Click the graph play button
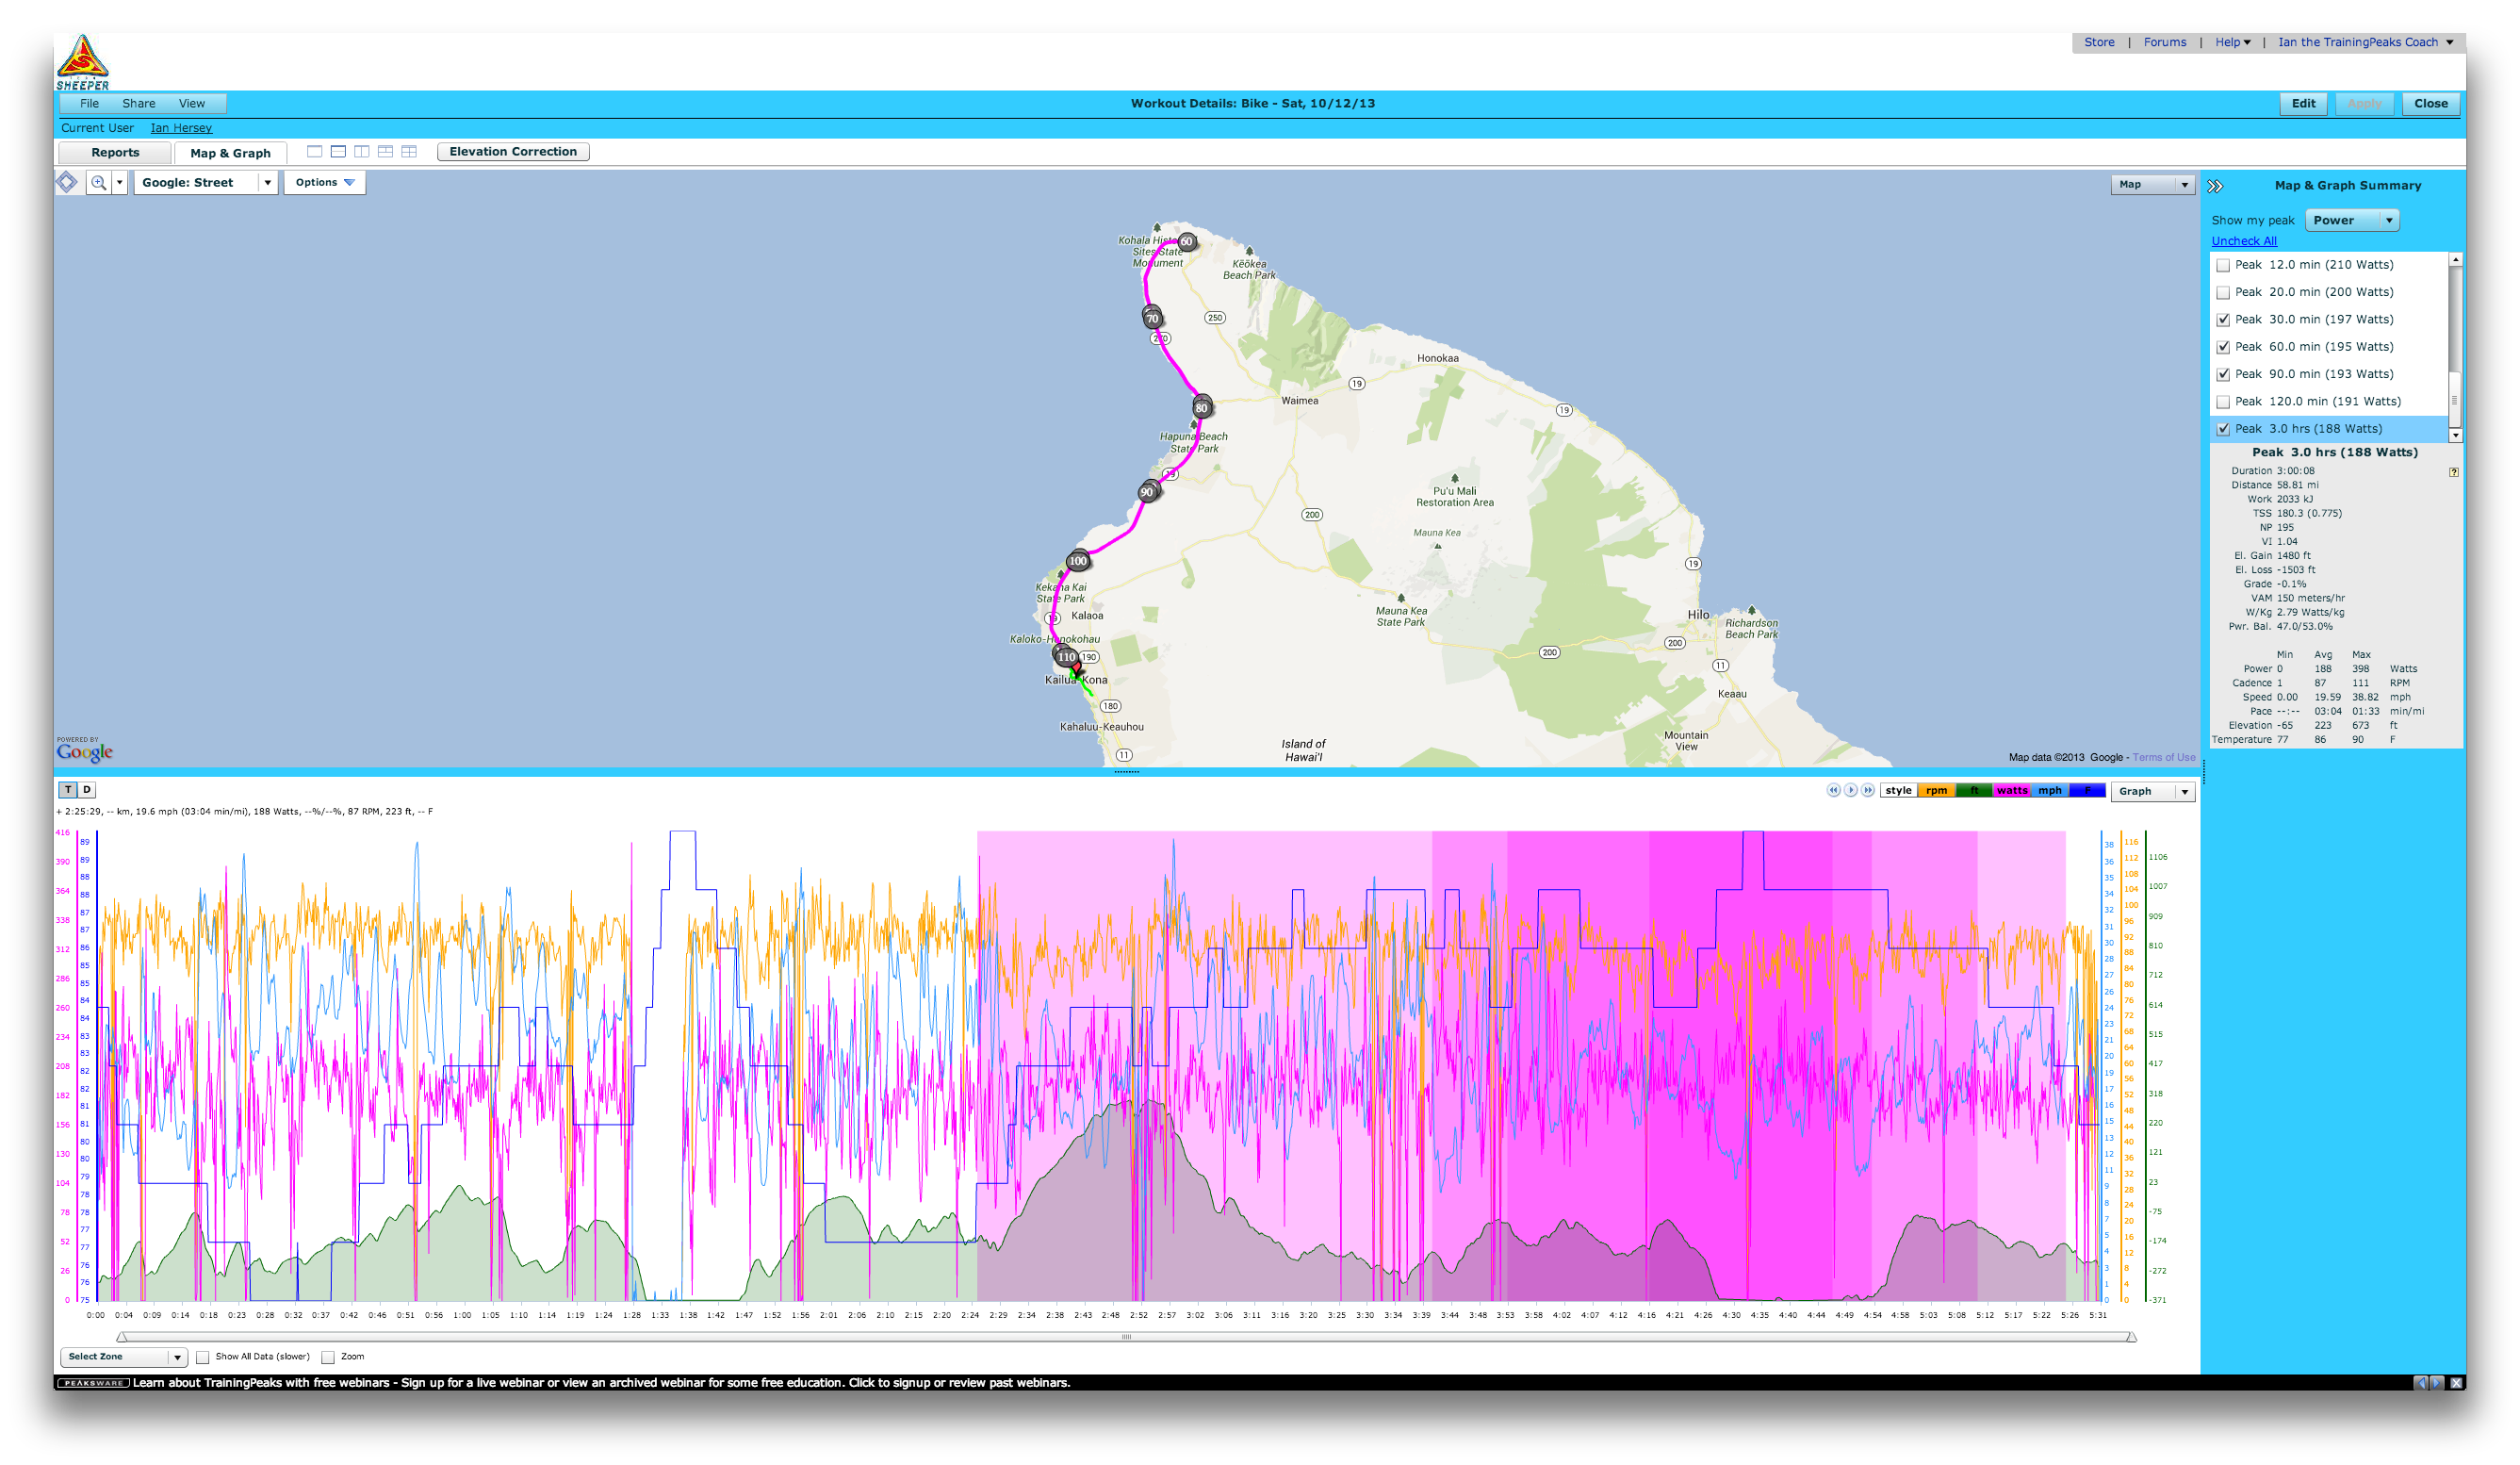The height and width of the screenshot is (1465, 2520). click(x=1850, y=790)
